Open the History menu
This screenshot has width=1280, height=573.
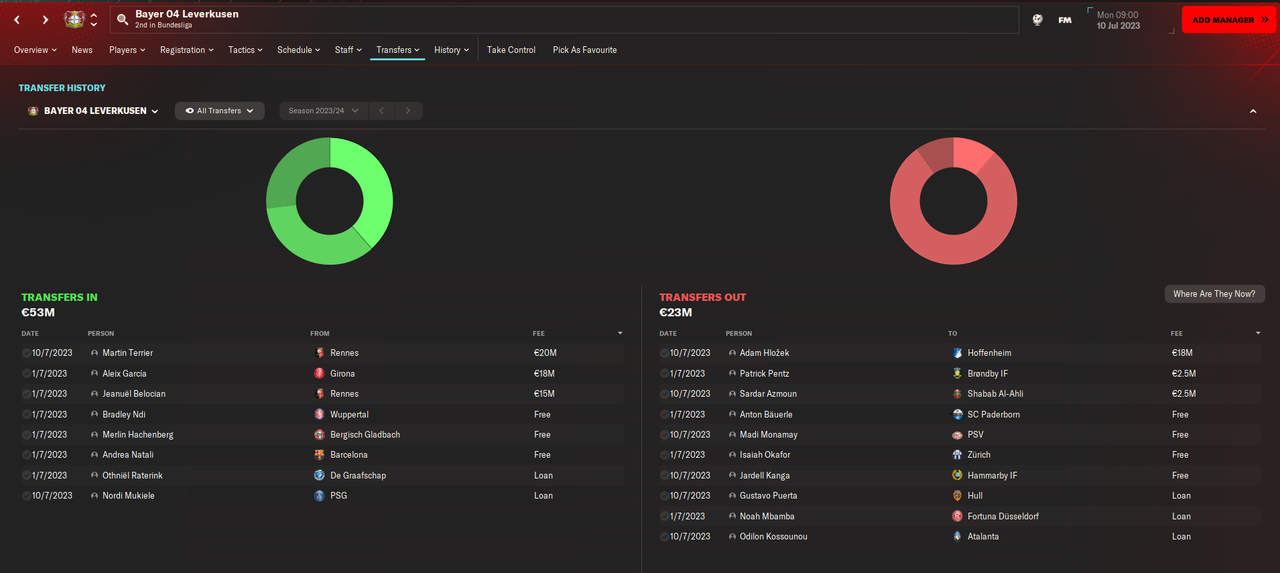(451, 50)
